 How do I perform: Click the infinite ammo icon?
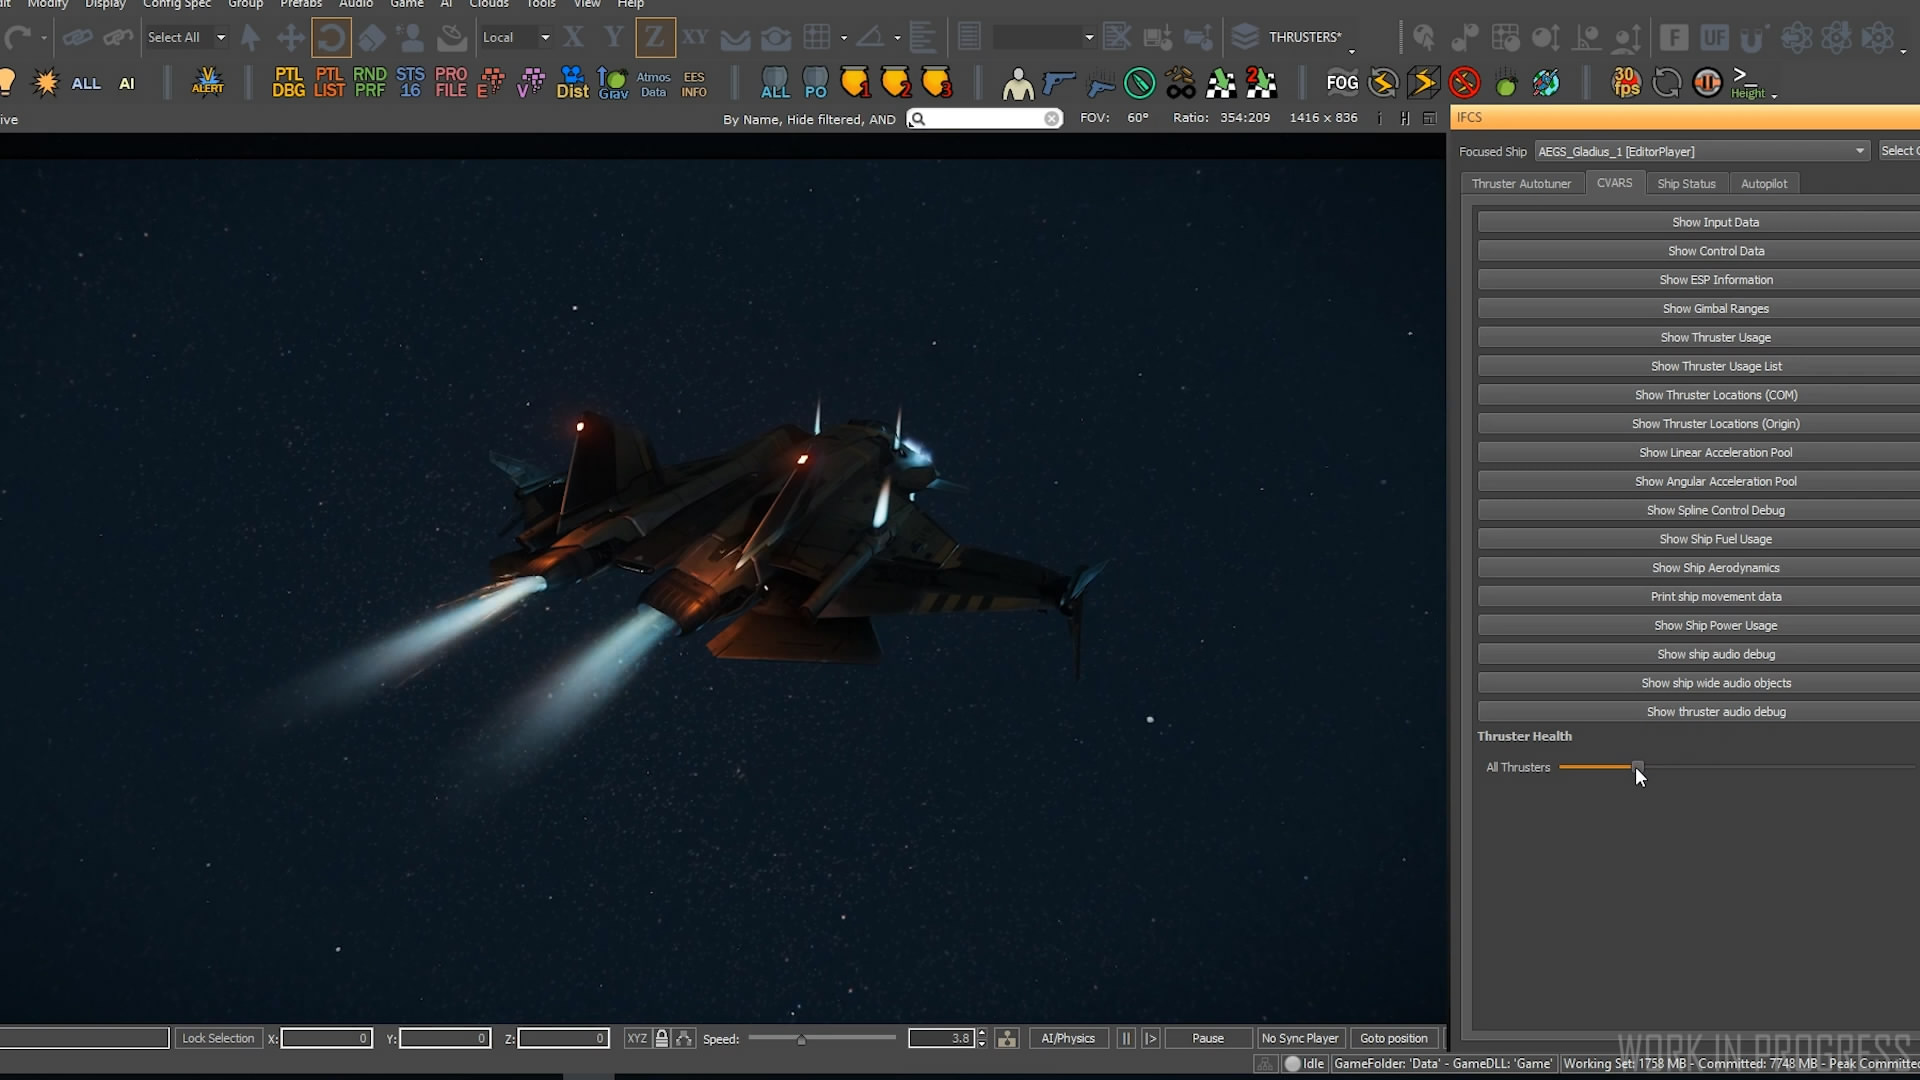tap(1180, 83)
